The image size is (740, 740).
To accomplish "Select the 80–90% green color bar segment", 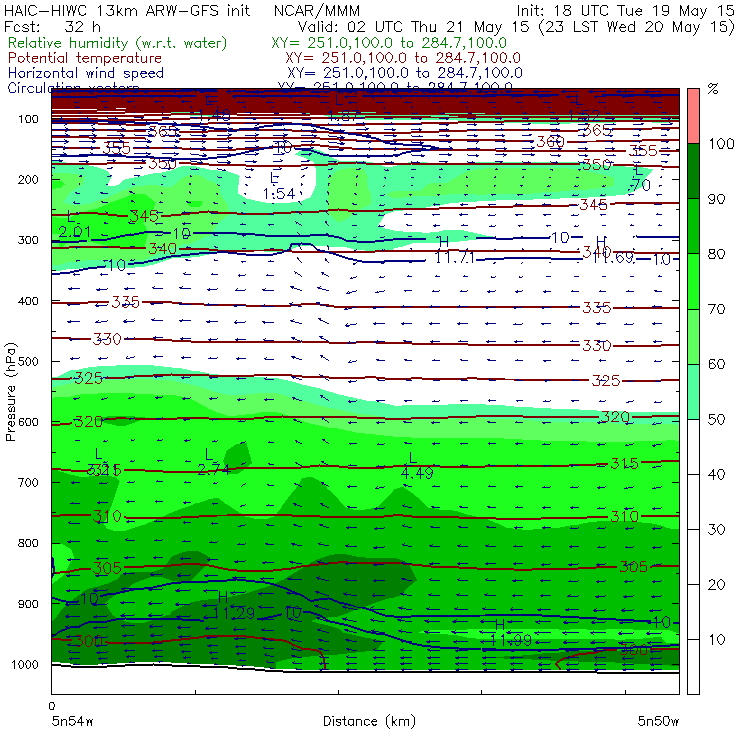I will (693, 226).
